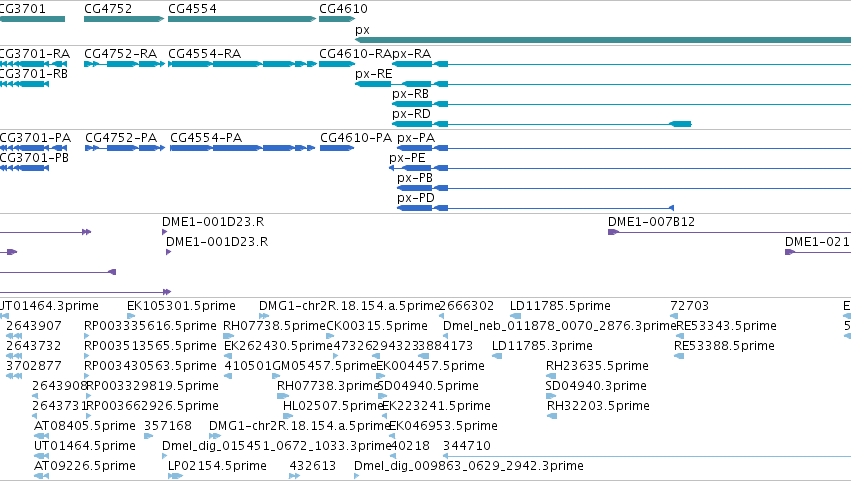Screen dimensions: 851x481
Task: Open the CG4610 gene label
Action: coord(343,9)
